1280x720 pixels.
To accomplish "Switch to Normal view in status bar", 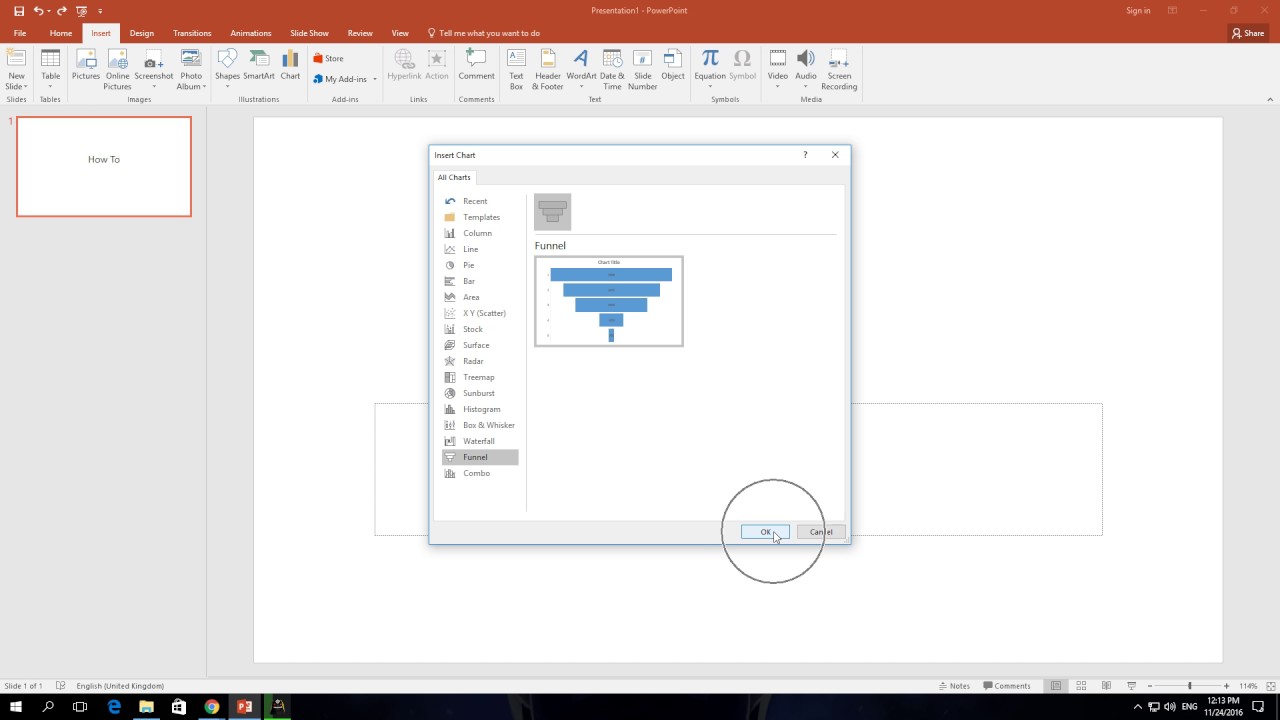I will point(1055,686).
